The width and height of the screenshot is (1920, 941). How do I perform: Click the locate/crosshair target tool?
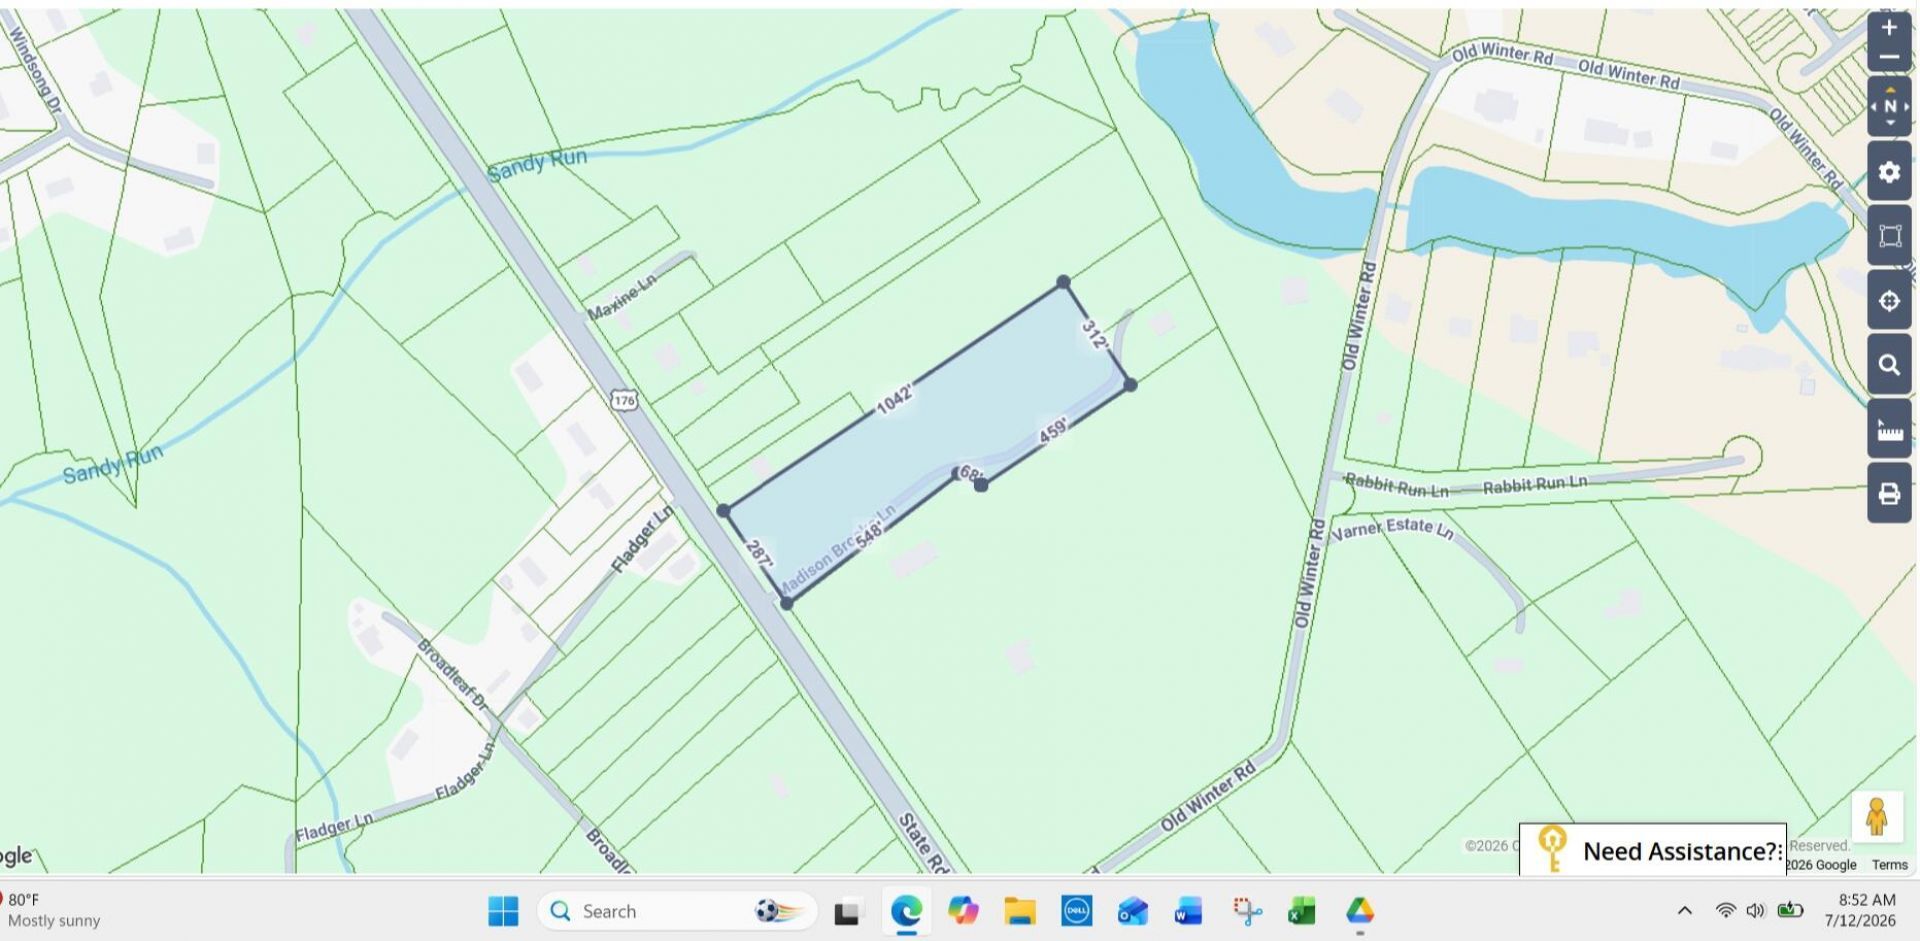pyautogui.click(x=1889, y=301)
